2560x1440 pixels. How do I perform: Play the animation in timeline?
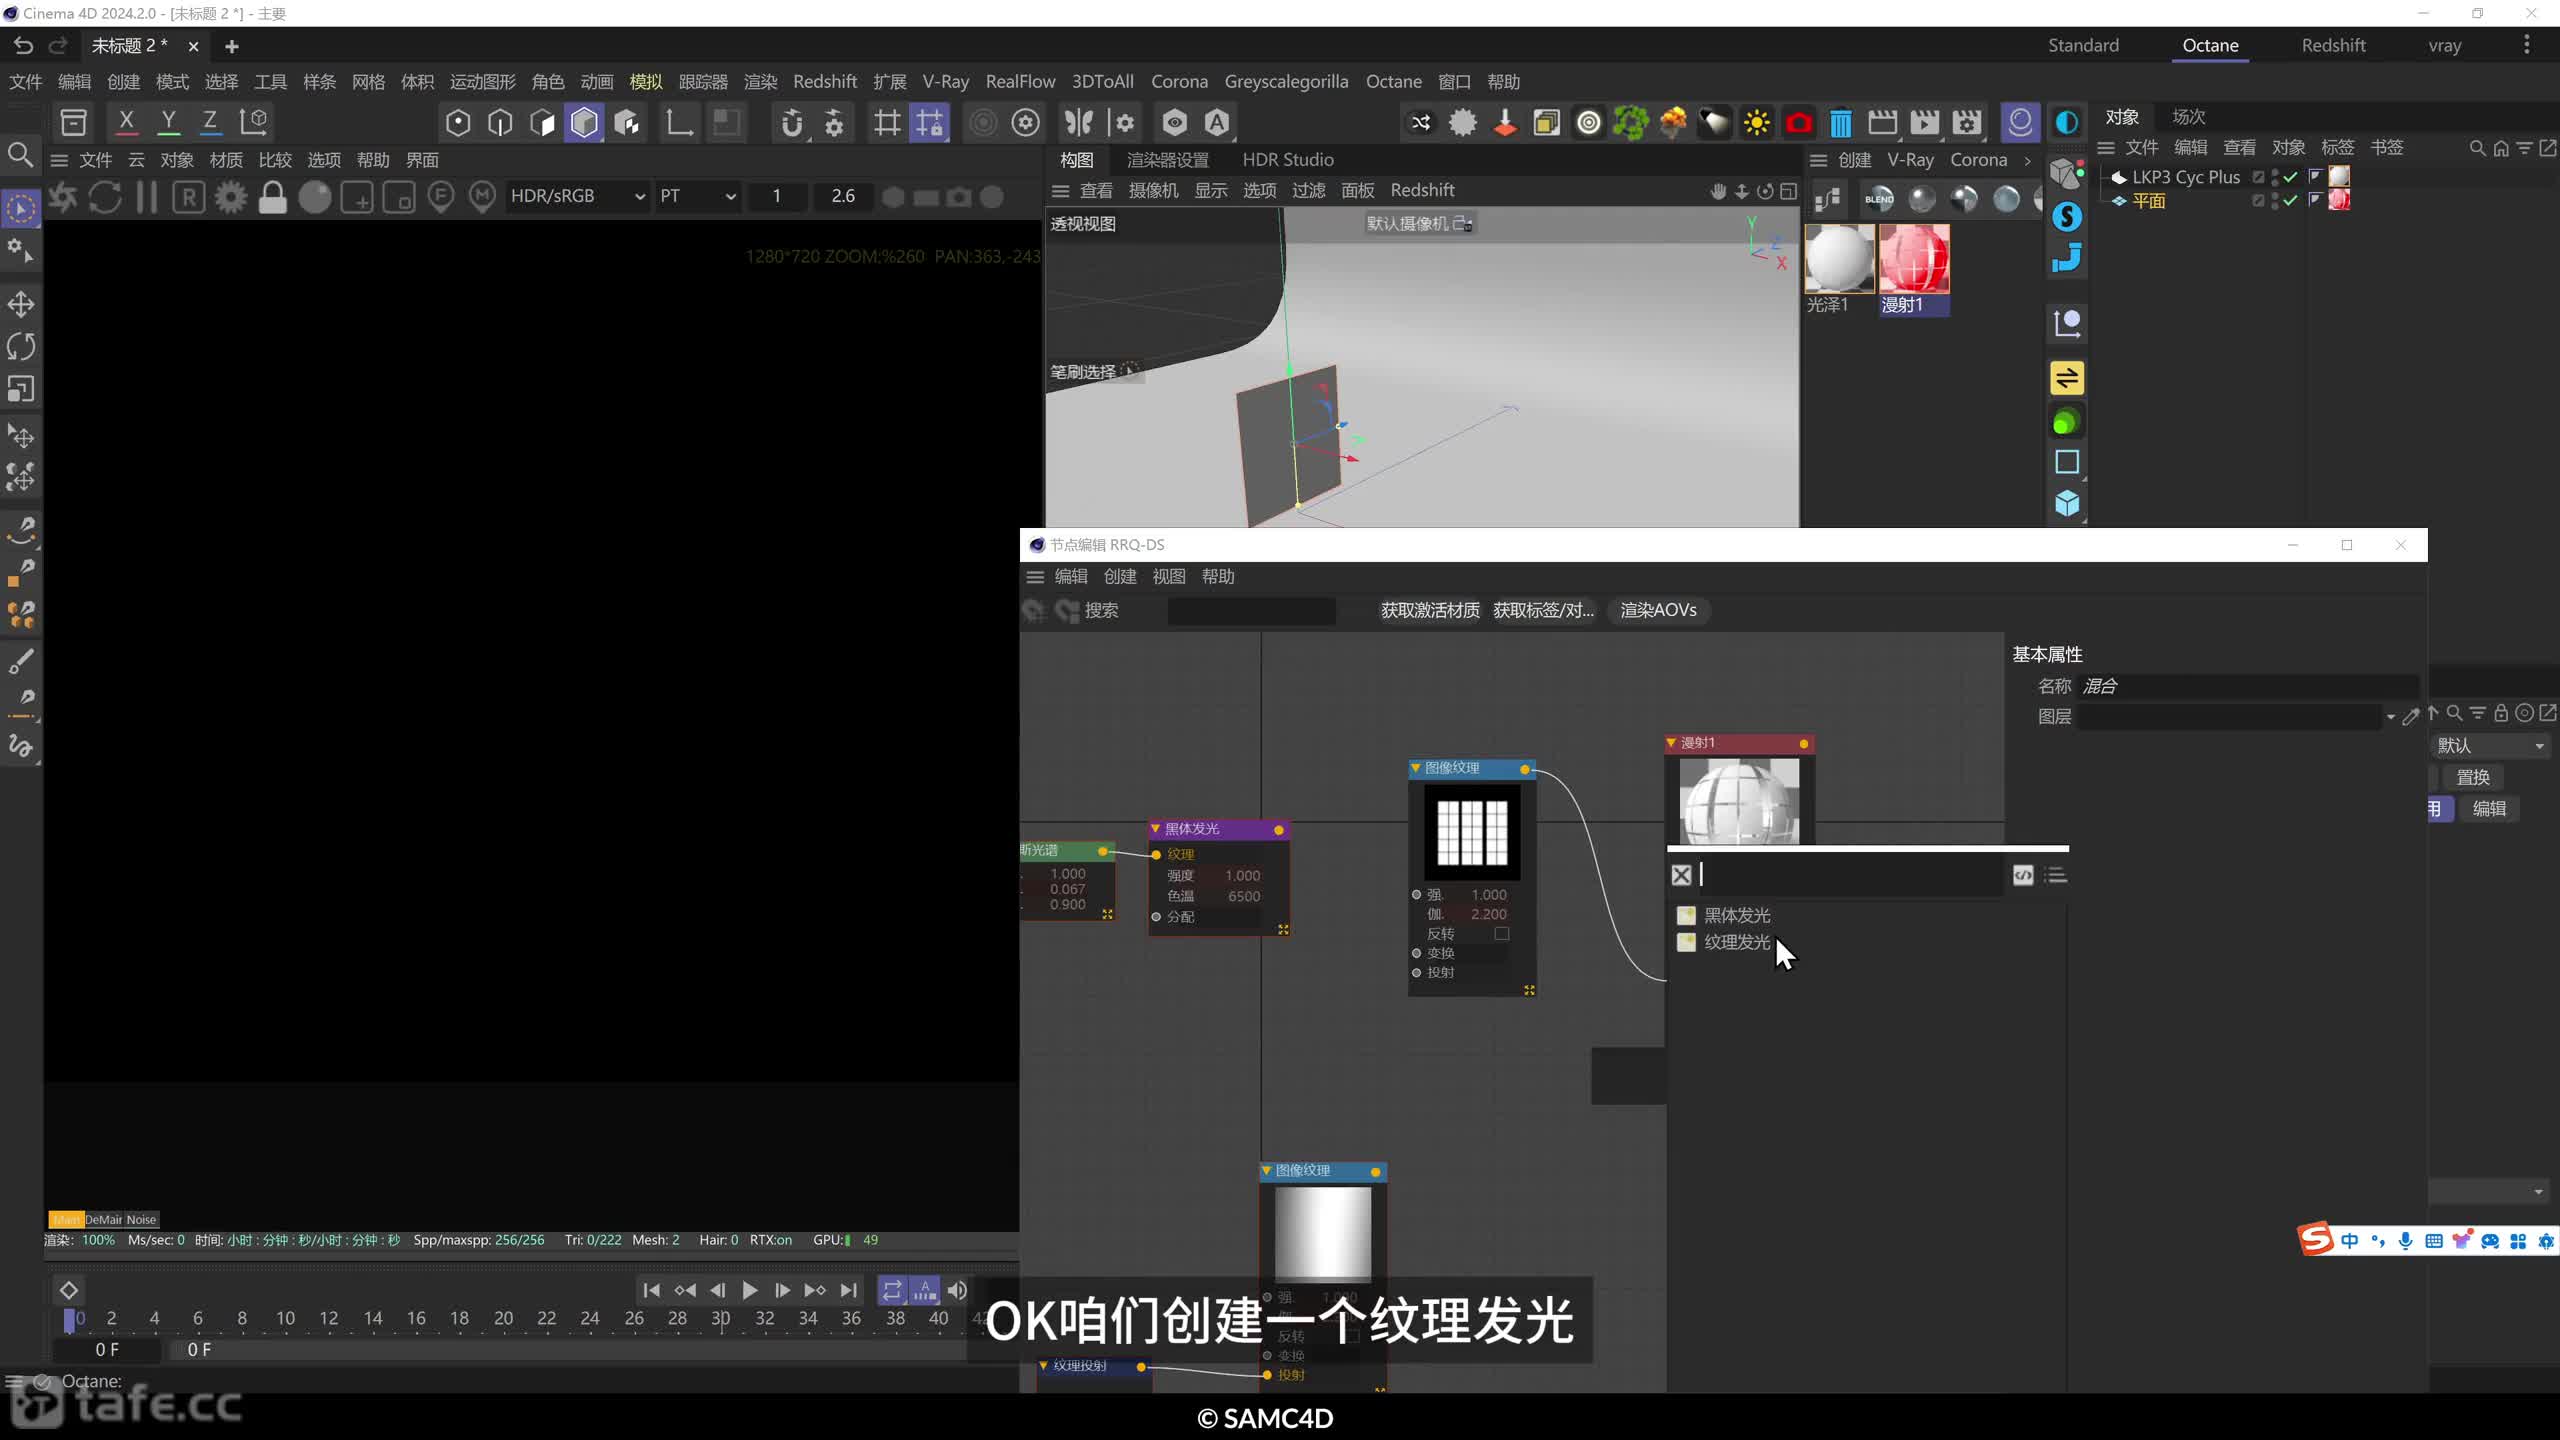(x=749, y=1291)
